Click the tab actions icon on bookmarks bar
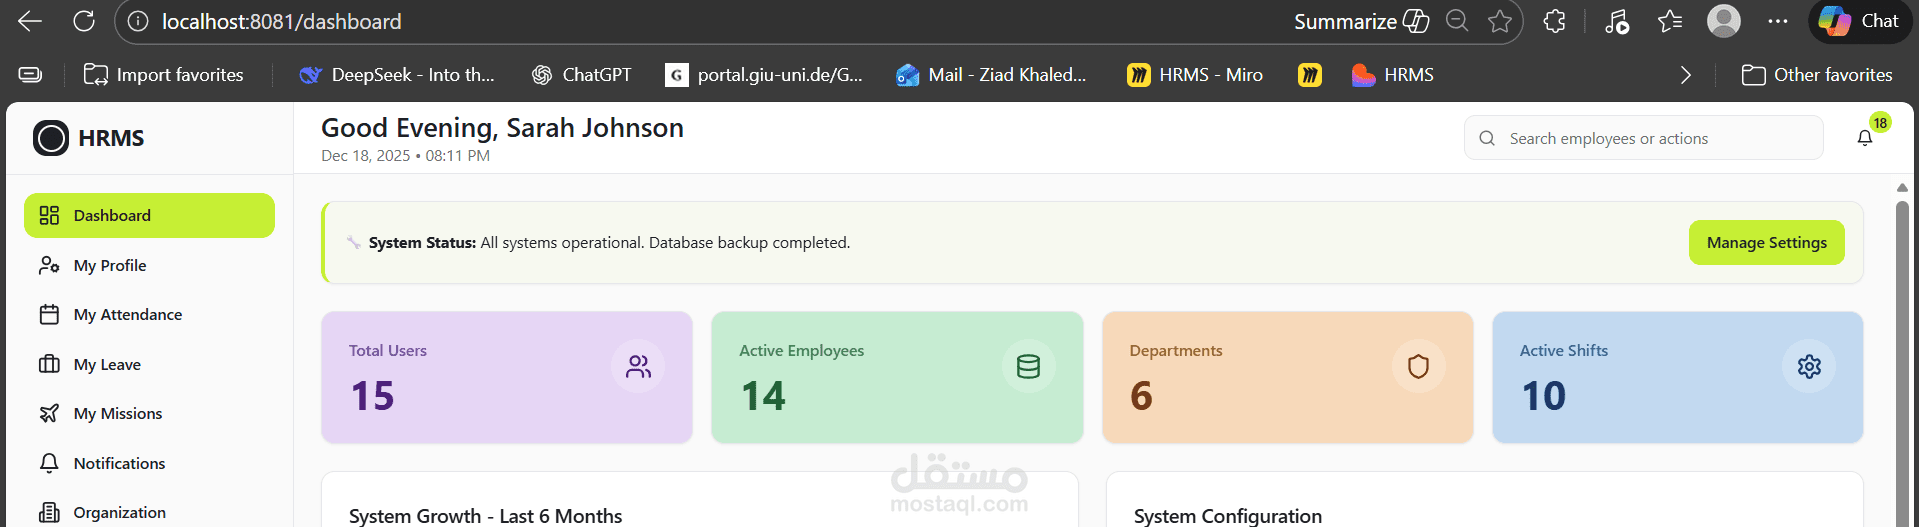Viewport: 1919px width, 527px height. (x=31, y=75)
